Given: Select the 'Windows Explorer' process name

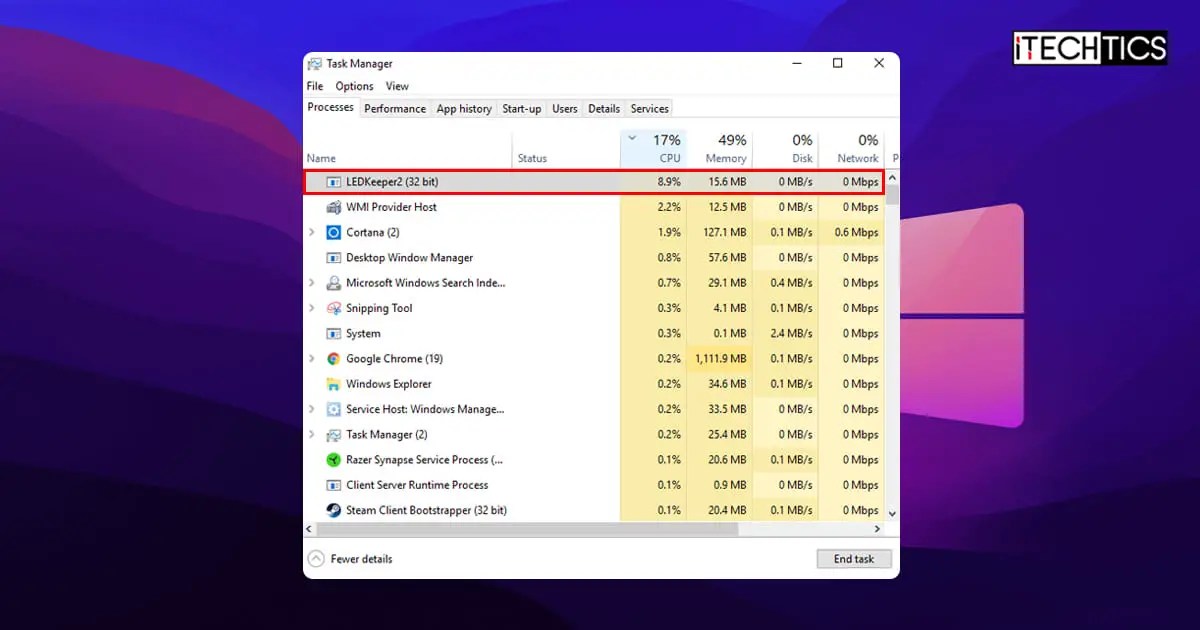Looking at the screenshot, I should (x=389, y=384).
